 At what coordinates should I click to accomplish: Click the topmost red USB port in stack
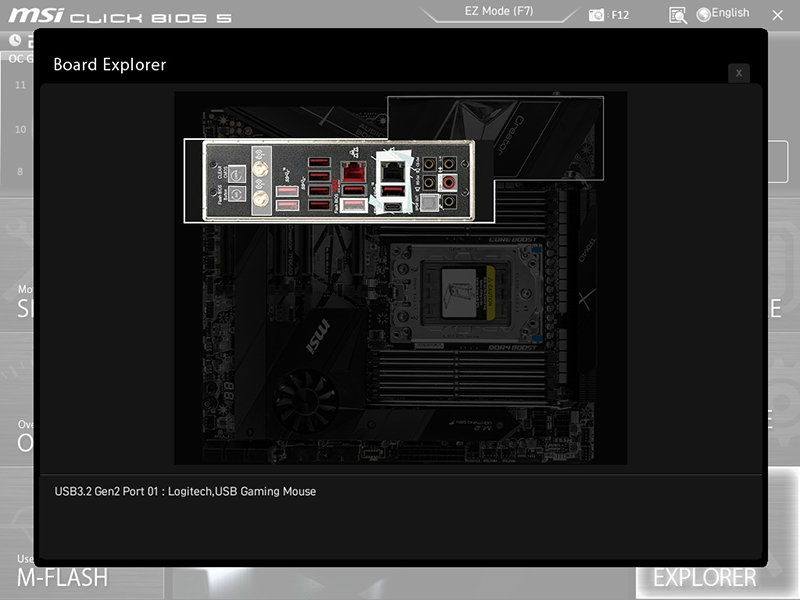point(319,162)
